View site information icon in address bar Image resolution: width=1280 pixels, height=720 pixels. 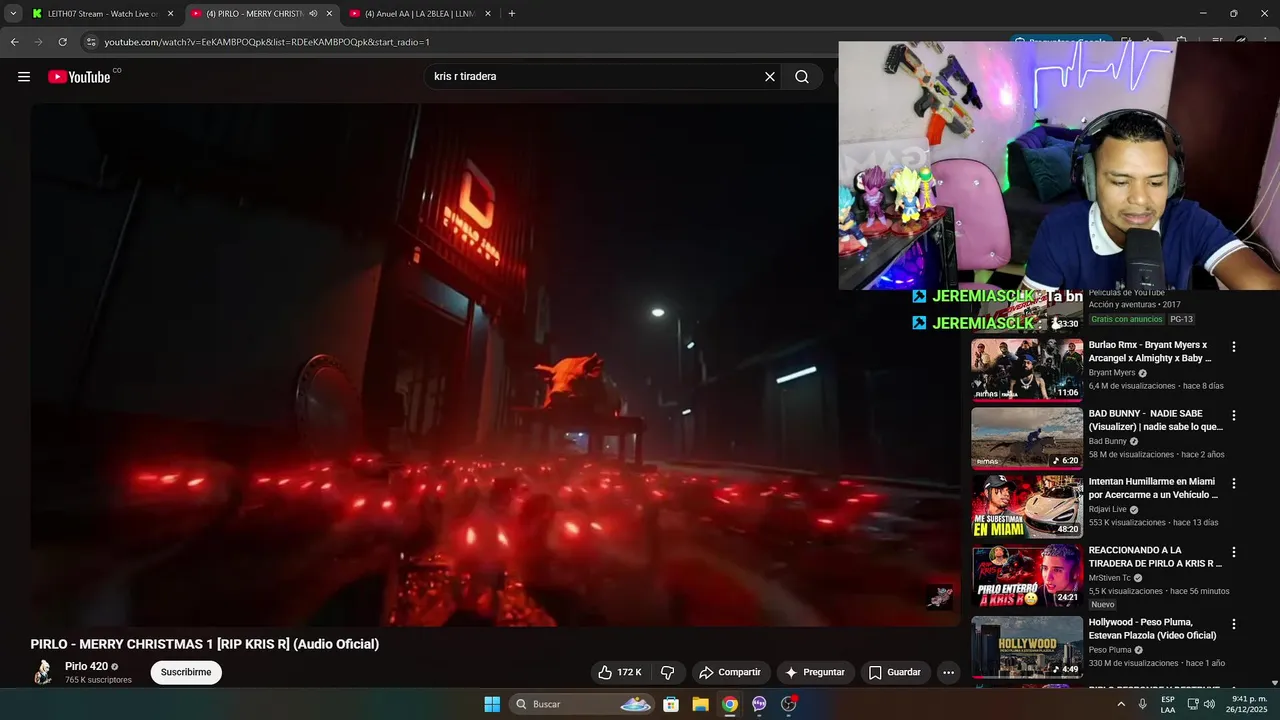point(92,42)
